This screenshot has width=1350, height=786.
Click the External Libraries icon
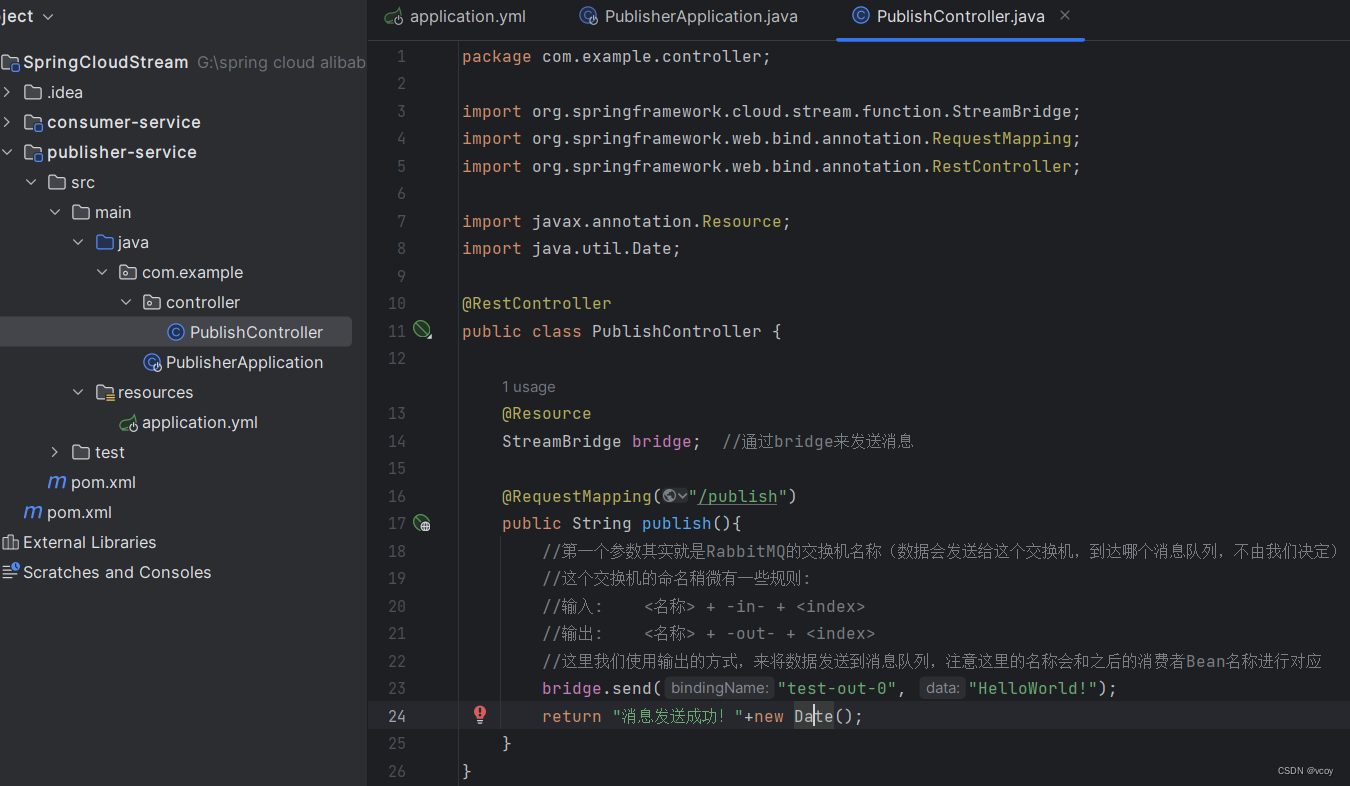[x=11, y=542]
